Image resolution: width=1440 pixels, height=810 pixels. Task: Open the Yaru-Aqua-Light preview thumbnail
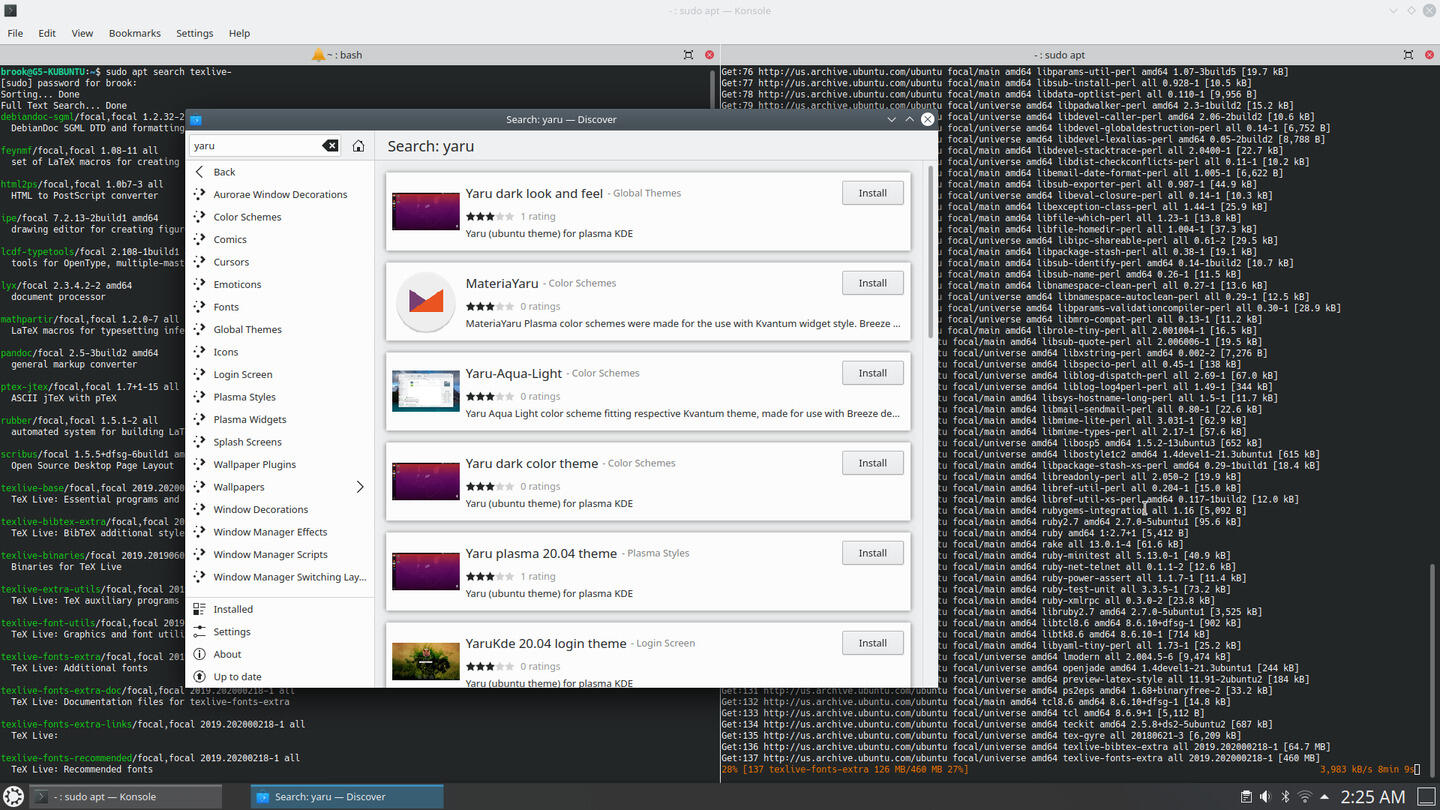coord(426,391)
